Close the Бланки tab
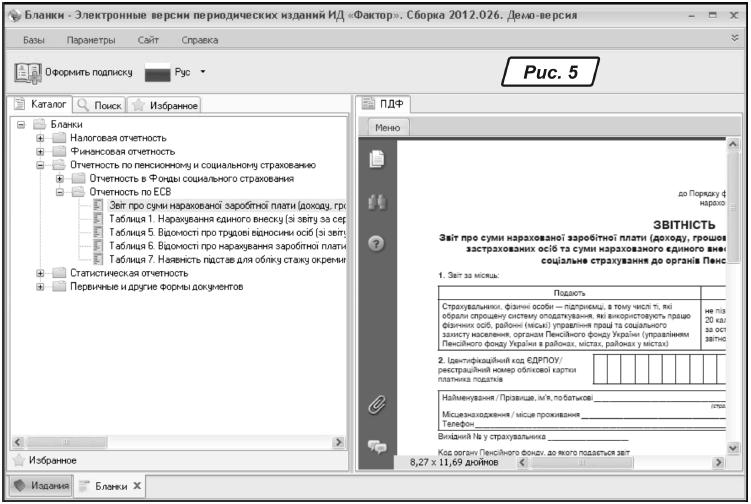Screen dimensions: 751x504 138,486
